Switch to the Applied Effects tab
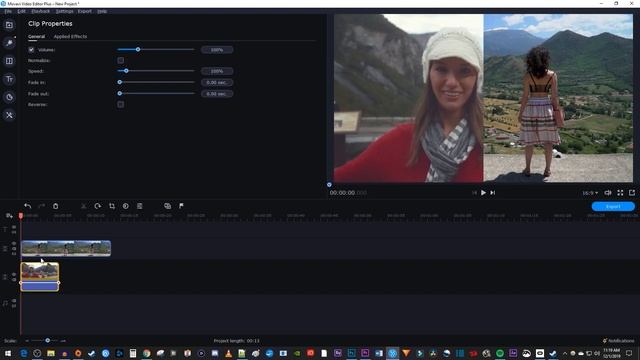The width and height of the screenshot is (640, 360). coord(70,36)
